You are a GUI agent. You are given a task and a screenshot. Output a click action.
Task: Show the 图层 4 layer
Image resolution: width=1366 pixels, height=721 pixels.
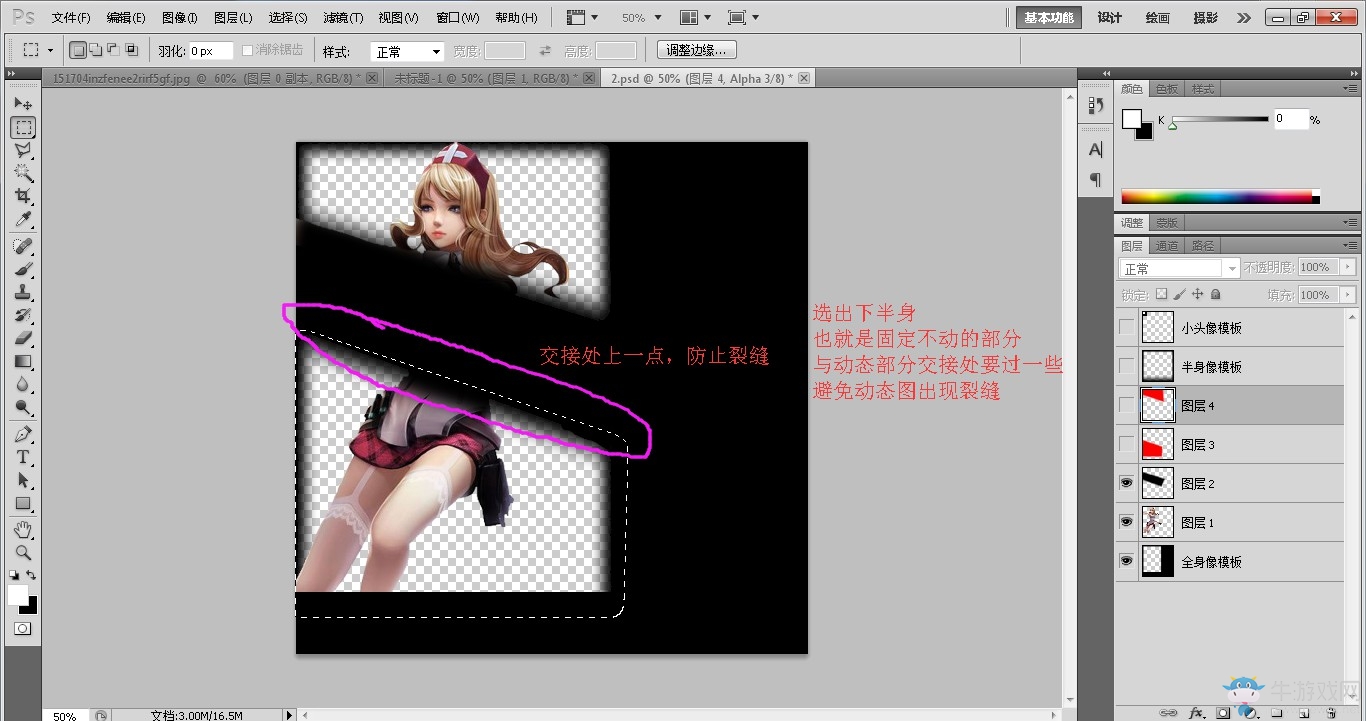(1127, 405)
